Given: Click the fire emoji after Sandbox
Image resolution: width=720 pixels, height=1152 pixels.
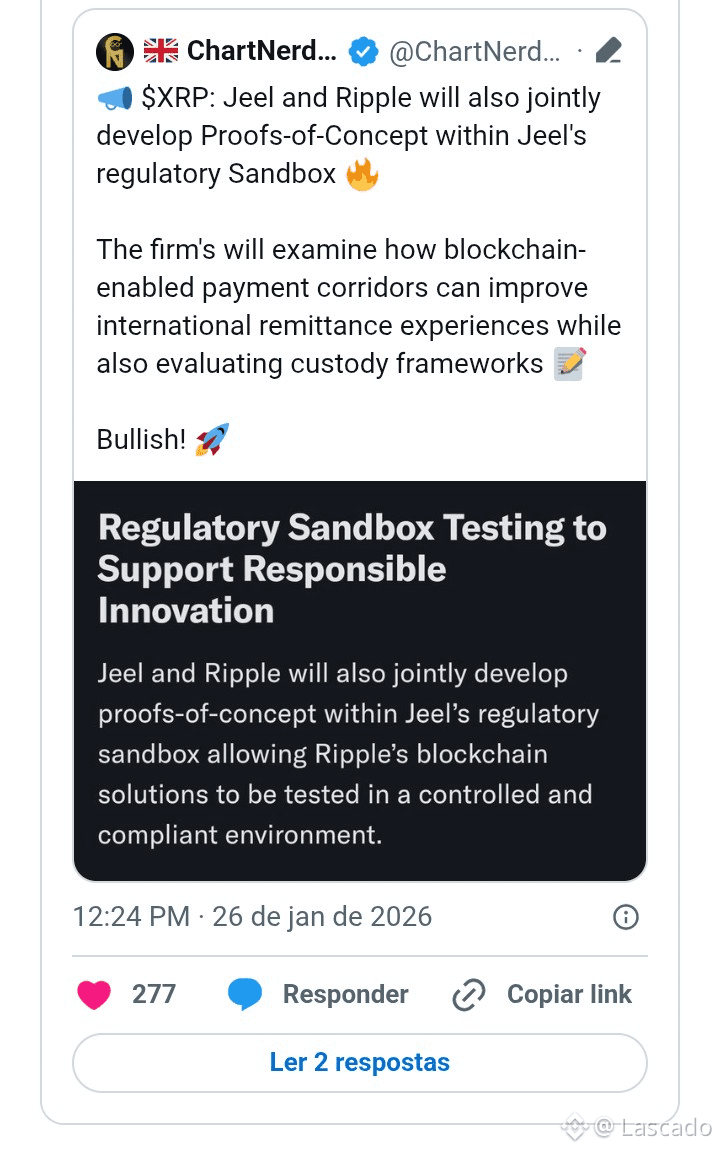Looking at the screenshot, I should click(x=362, y=174).
